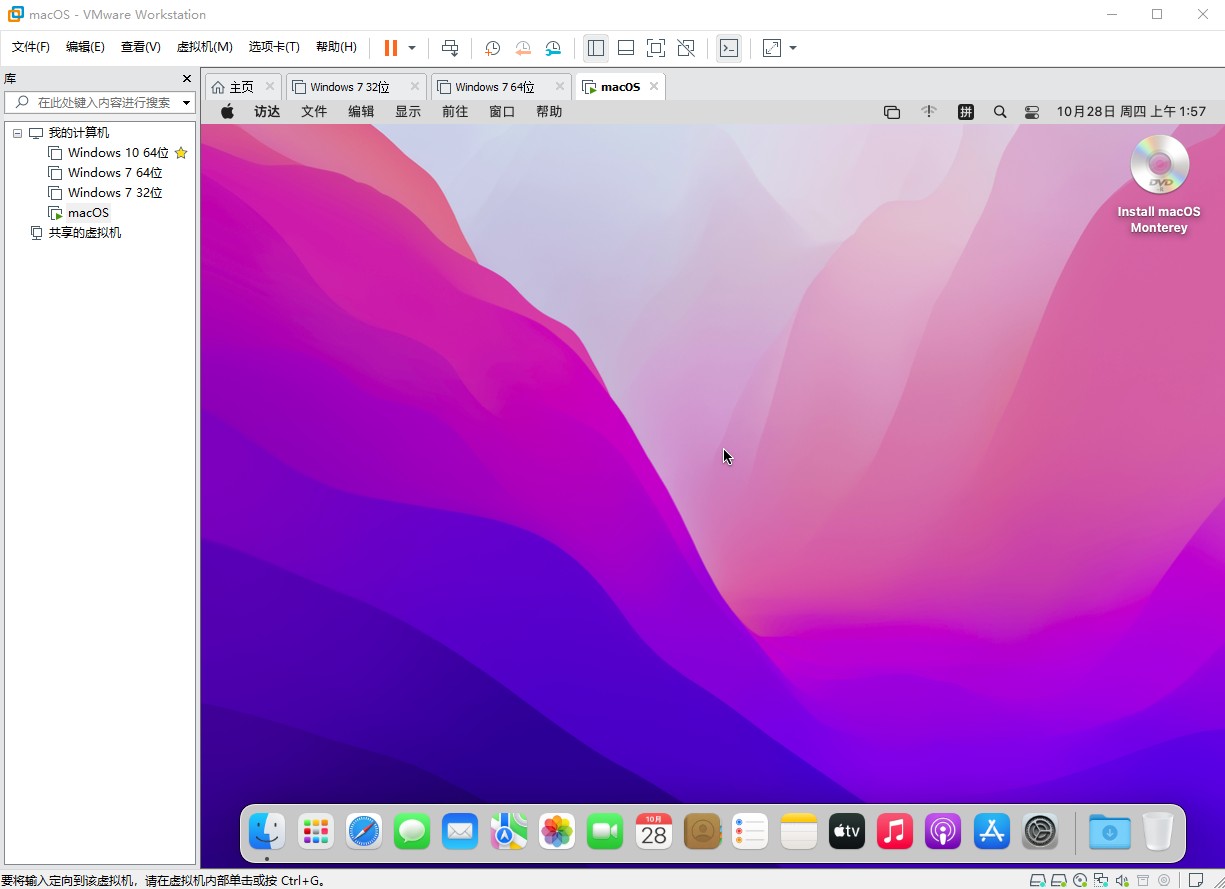Click the network adapter status icon
This screenshot has width=1225, height=889.
pyautogui.click(x=1100, y=881)
